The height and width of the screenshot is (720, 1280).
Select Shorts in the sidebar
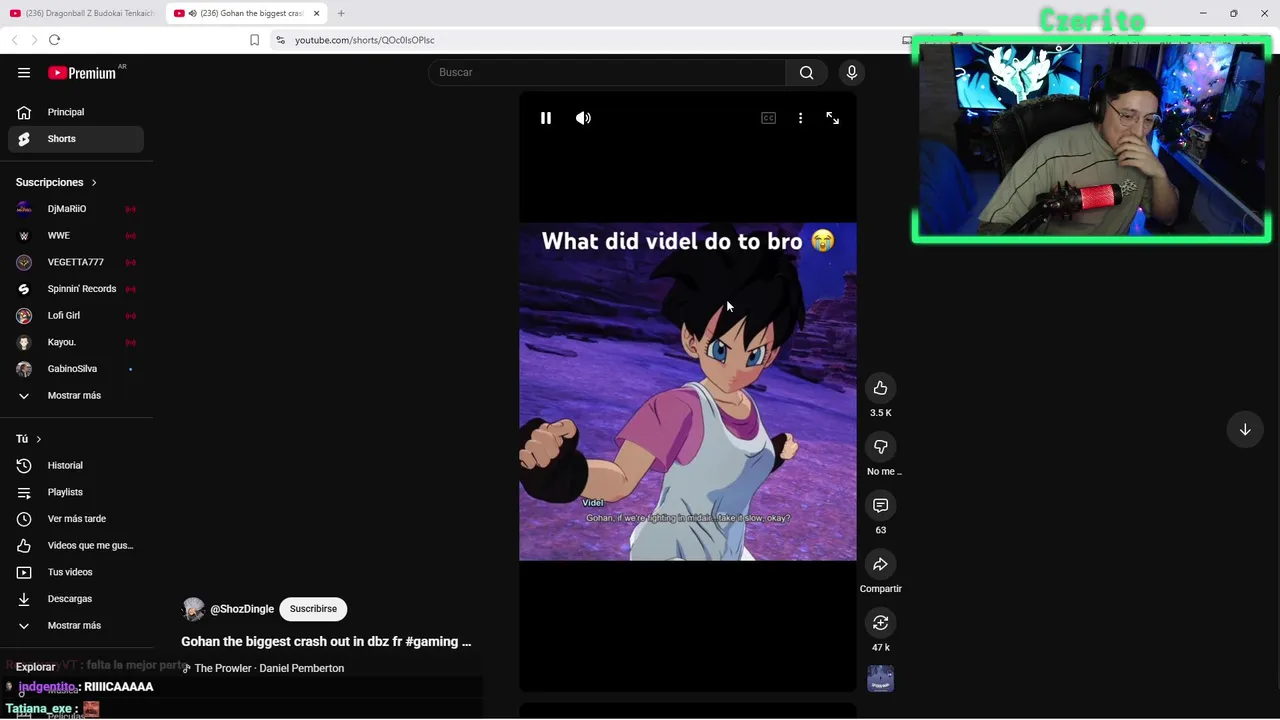[x=76, y=139]
